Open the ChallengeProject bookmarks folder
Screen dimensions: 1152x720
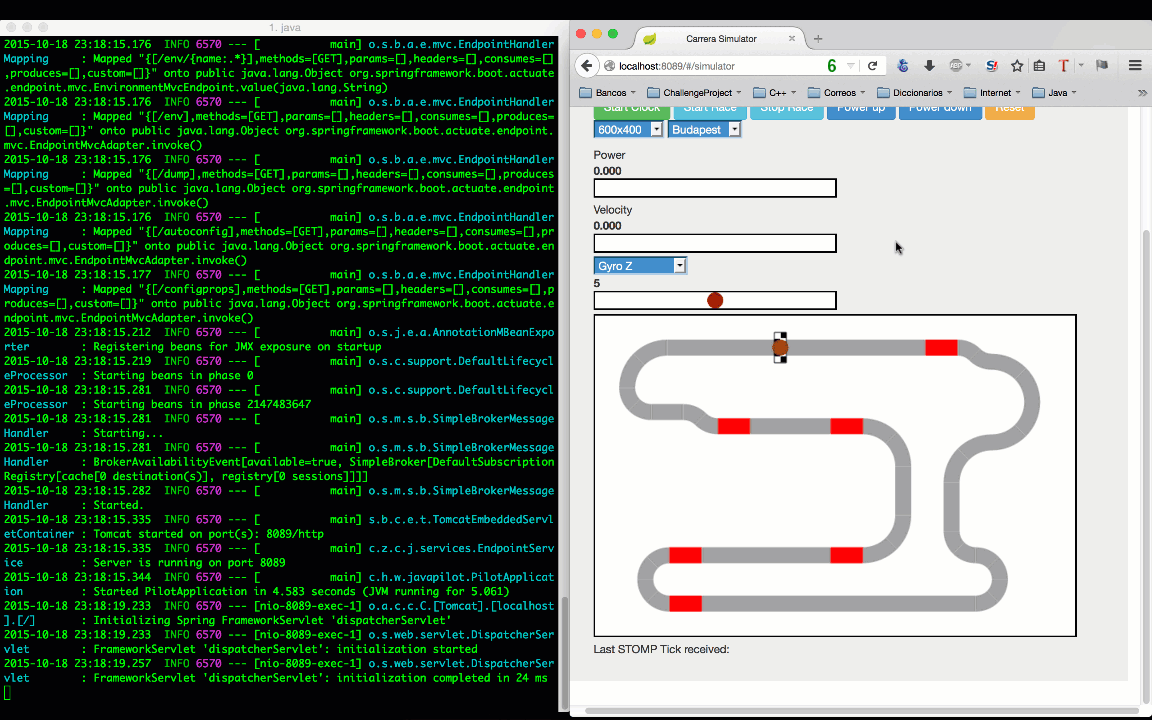694,93
